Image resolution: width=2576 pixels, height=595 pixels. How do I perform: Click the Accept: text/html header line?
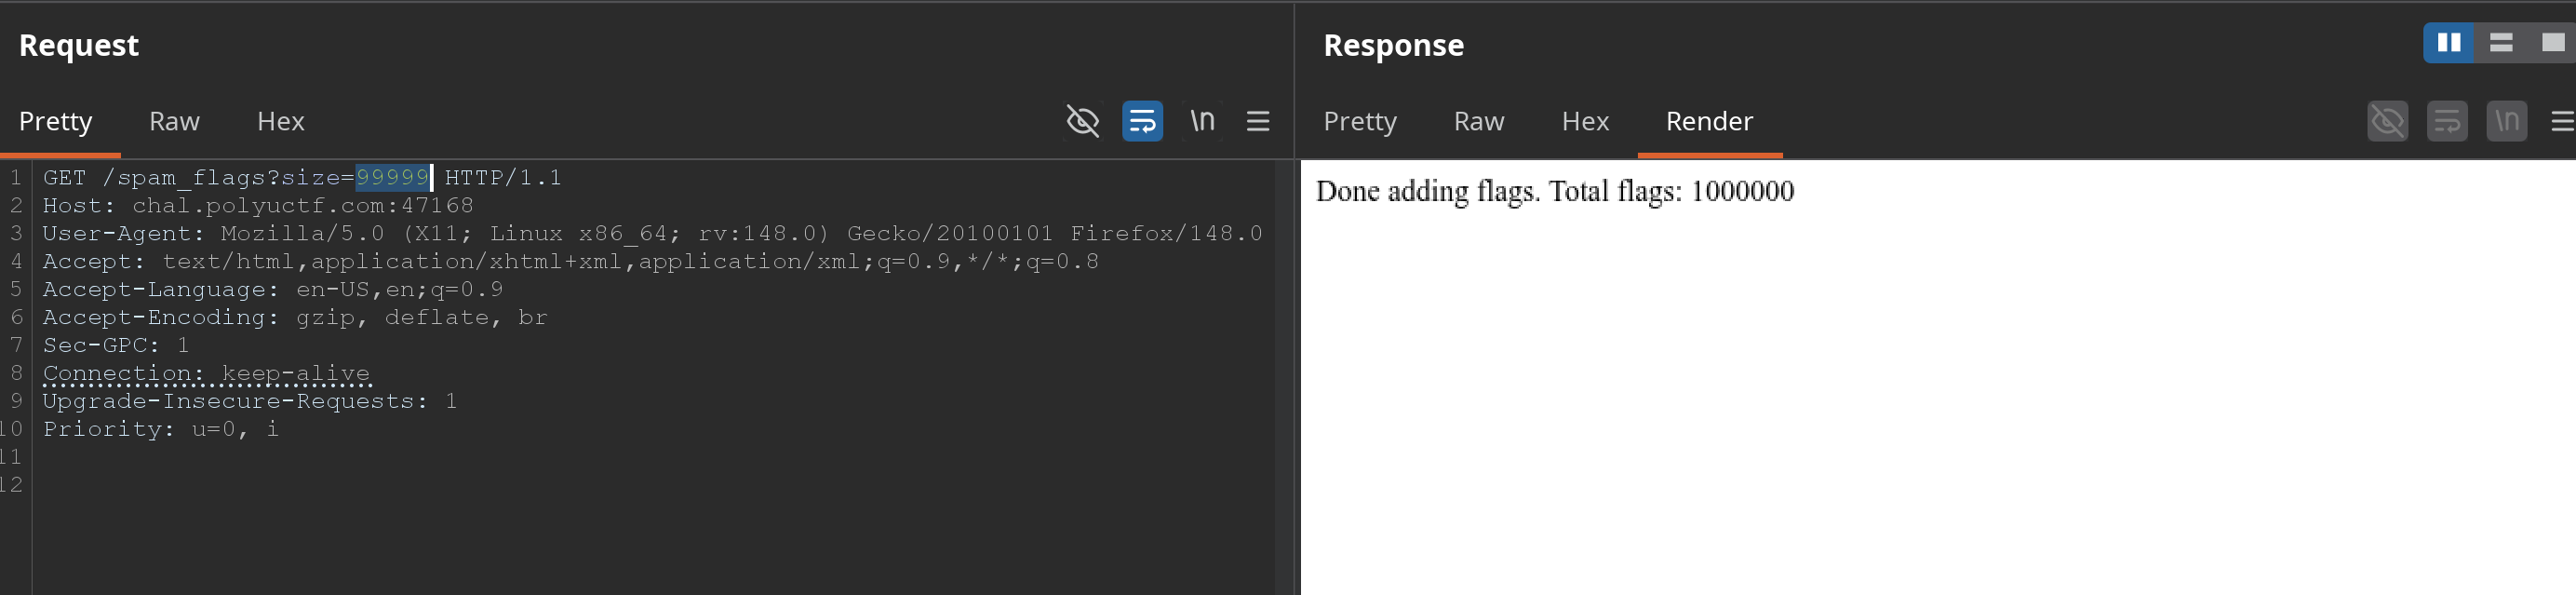pos(571,262)
